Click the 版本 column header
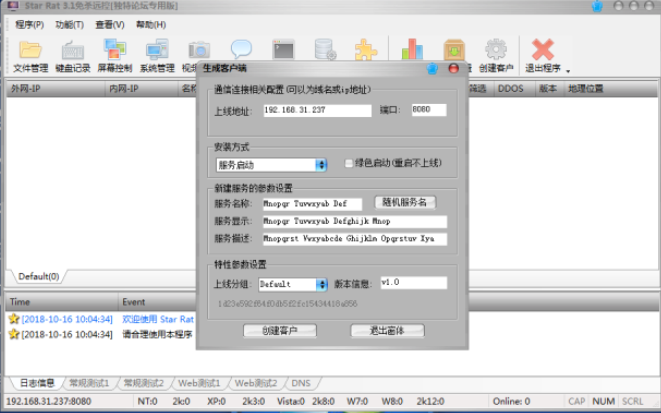This screenshot has width=661, height=413. [549, 88]
